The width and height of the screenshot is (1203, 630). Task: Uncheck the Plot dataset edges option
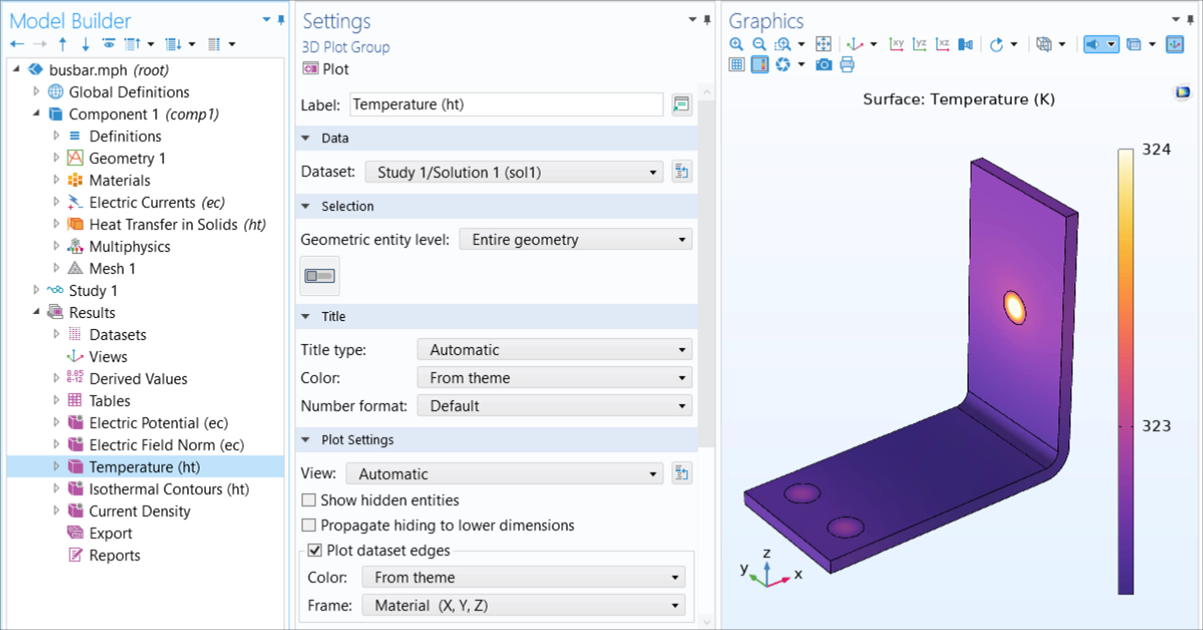(315, 550)
